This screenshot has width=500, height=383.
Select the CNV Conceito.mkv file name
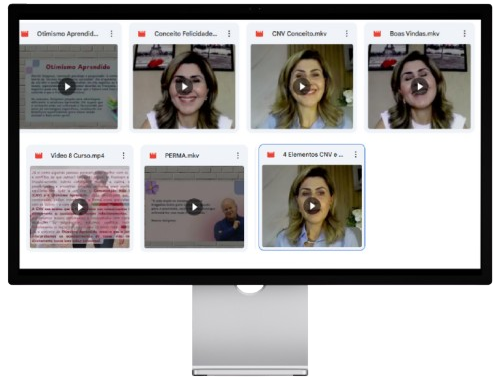[299, 34]
